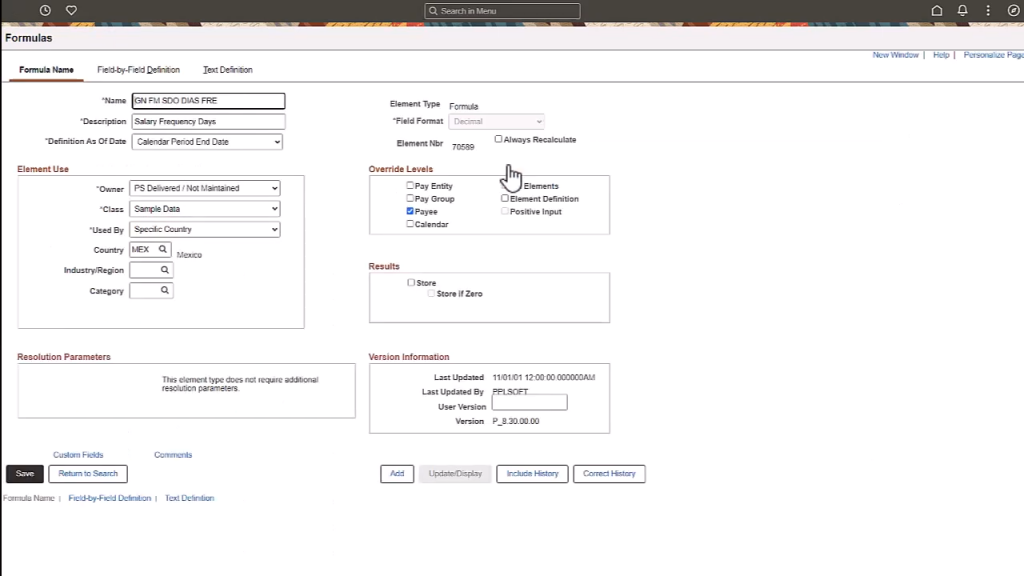Screen dimensions: 1024x576
Task: Open the Notifications bell icon
Action: pyautogui.click(x=960, y=10)
